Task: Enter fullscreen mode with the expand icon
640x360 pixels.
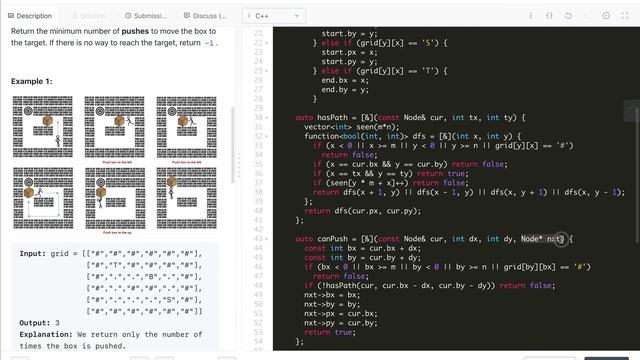Action: click(x=624, y=16)
